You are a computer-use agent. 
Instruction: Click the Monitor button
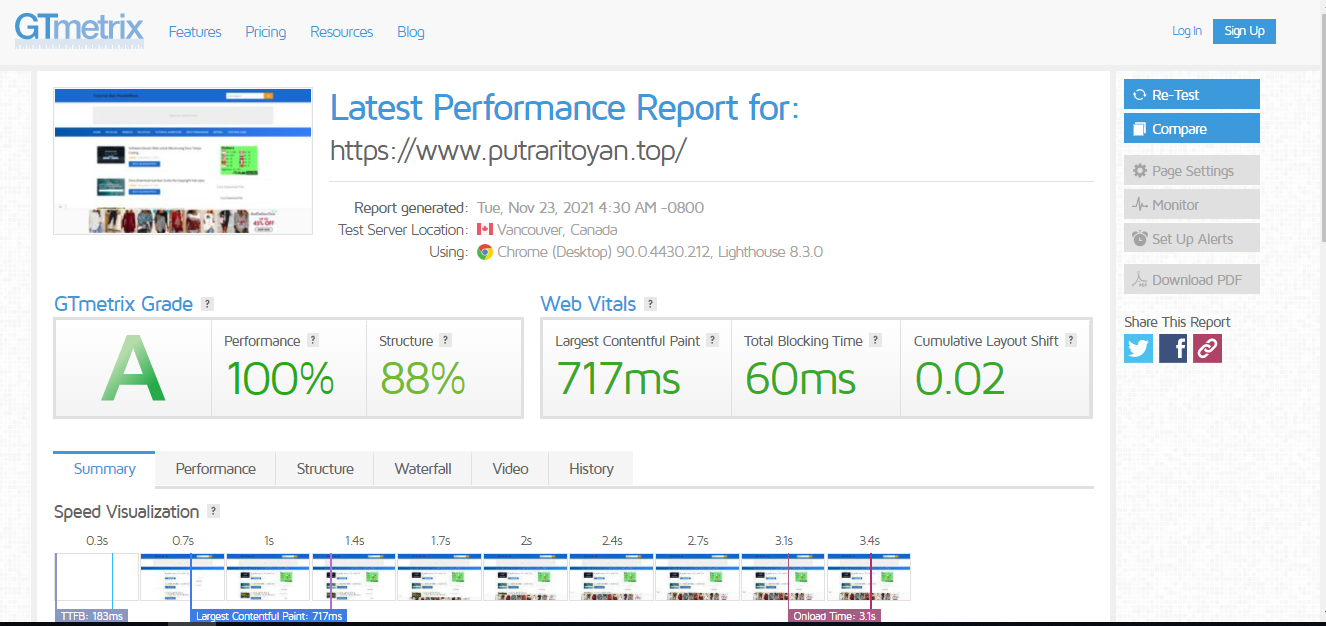point(1191,205)
